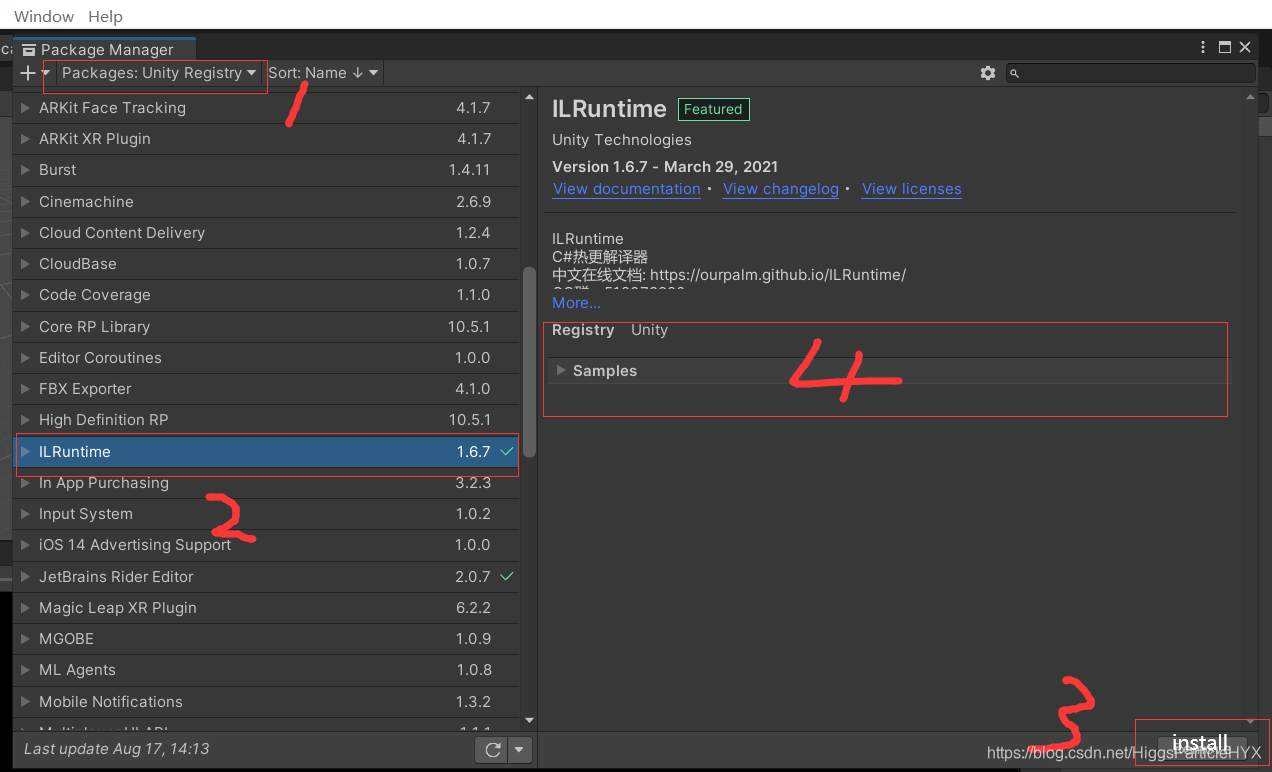
Task: Select ML Agents package
Action: (x=266, y=670)
